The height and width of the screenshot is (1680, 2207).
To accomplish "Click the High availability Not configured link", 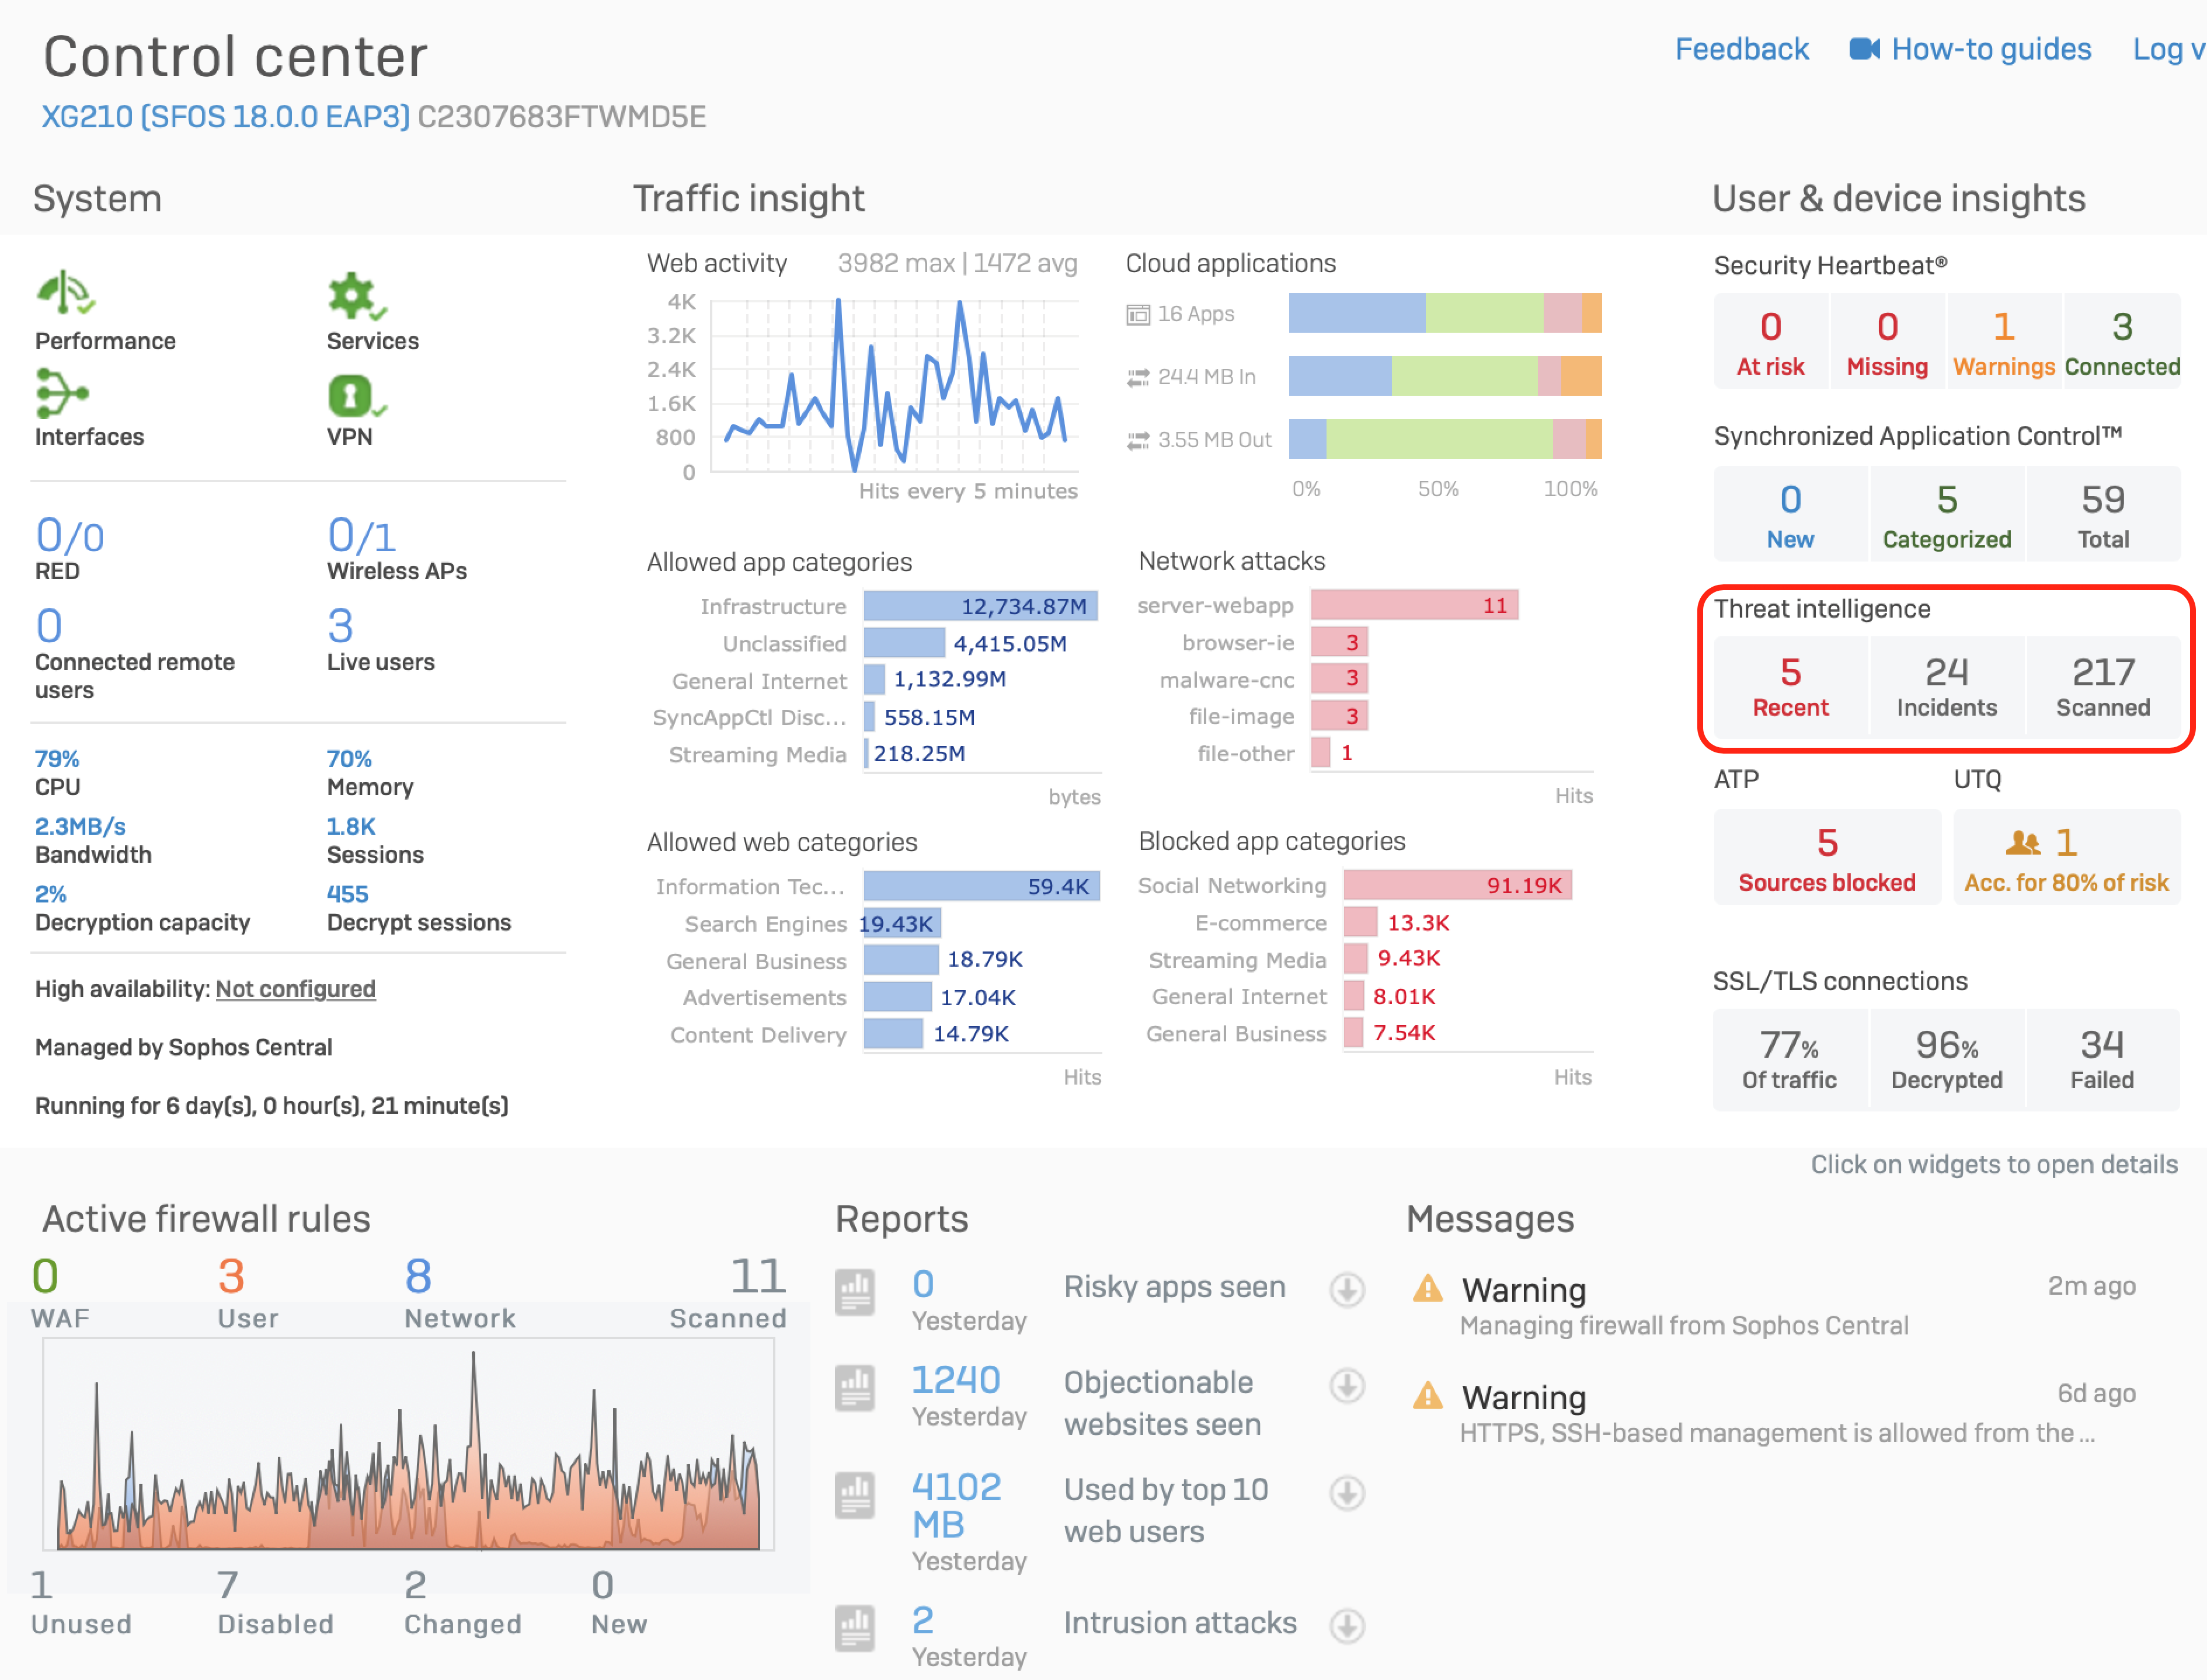I will [295, 989].
